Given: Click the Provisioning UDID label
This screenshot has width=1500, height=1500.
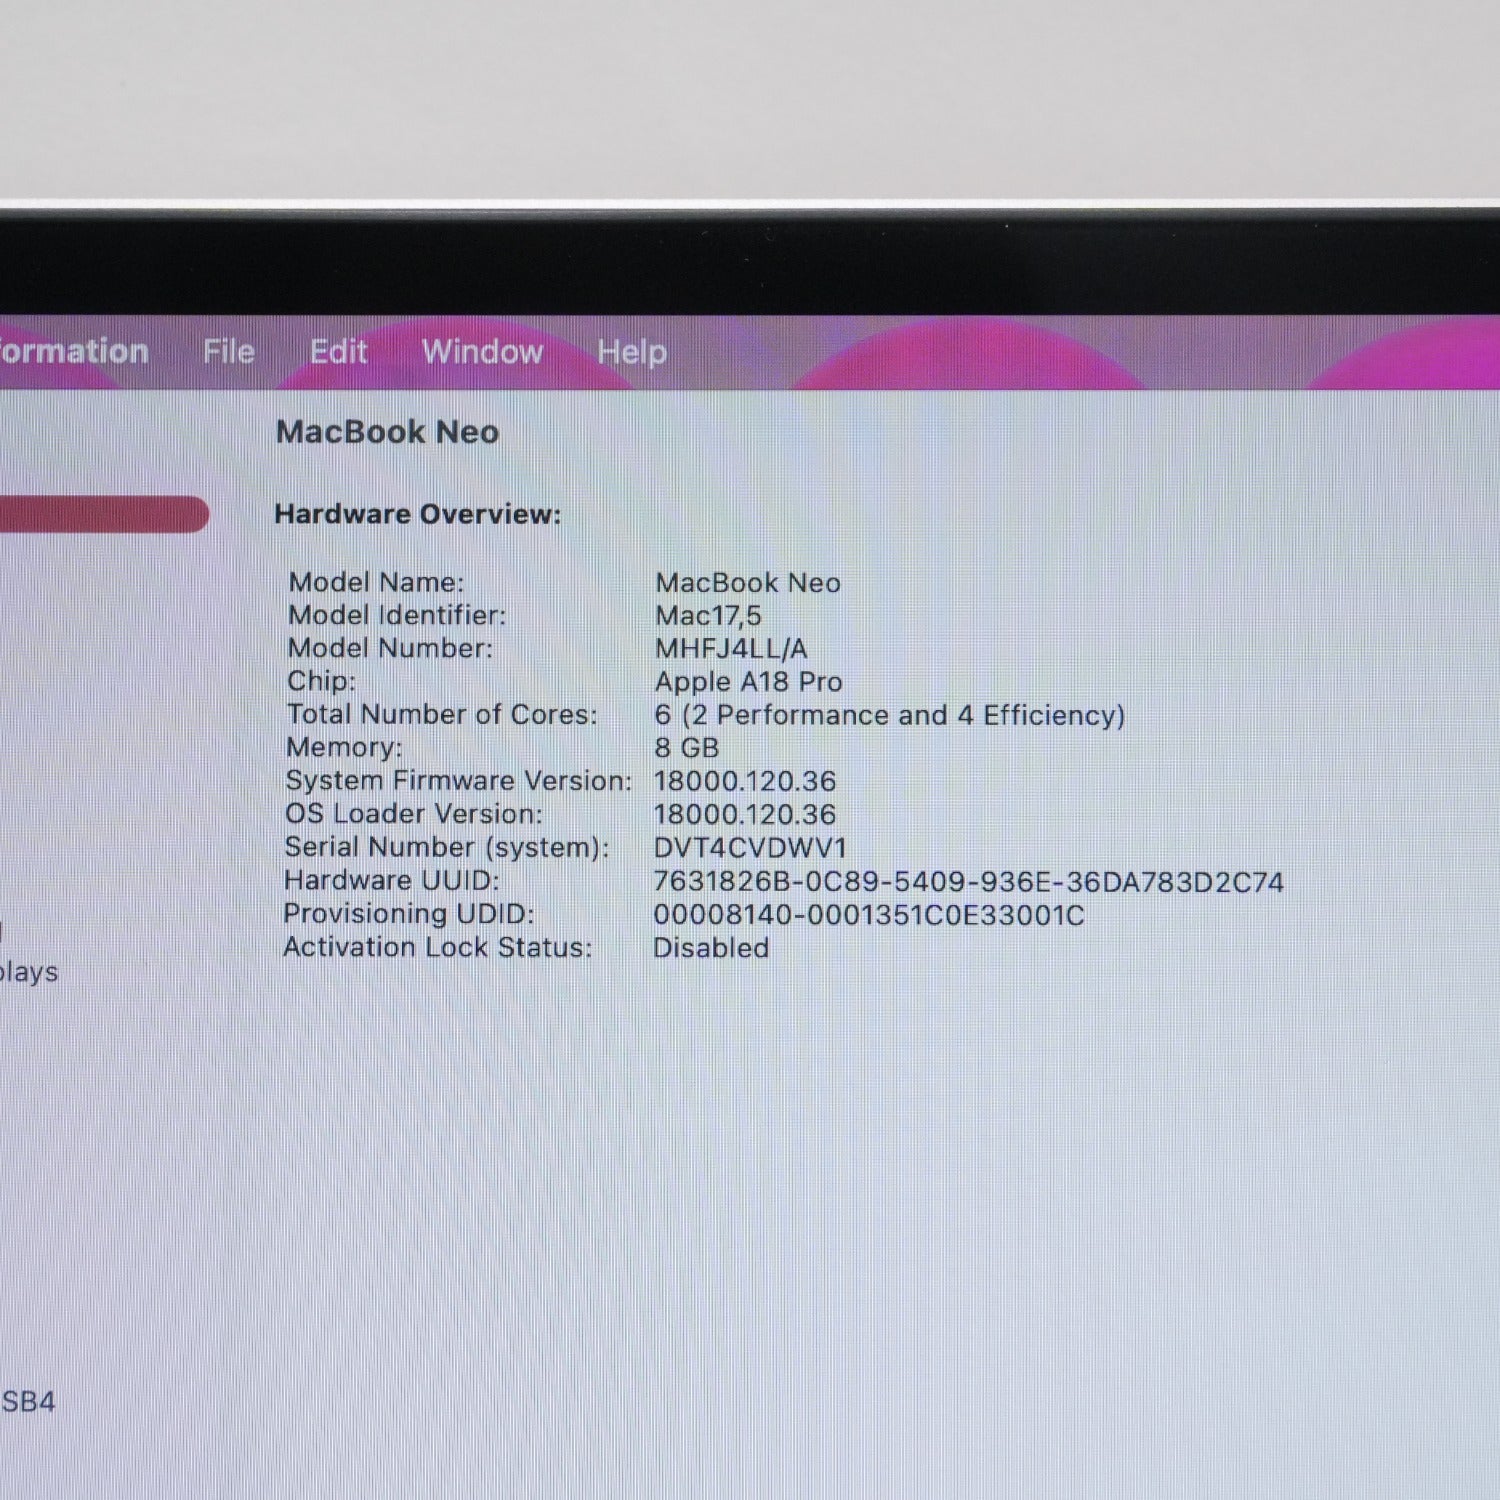Looking at the screenshot, I should [409, 913].
